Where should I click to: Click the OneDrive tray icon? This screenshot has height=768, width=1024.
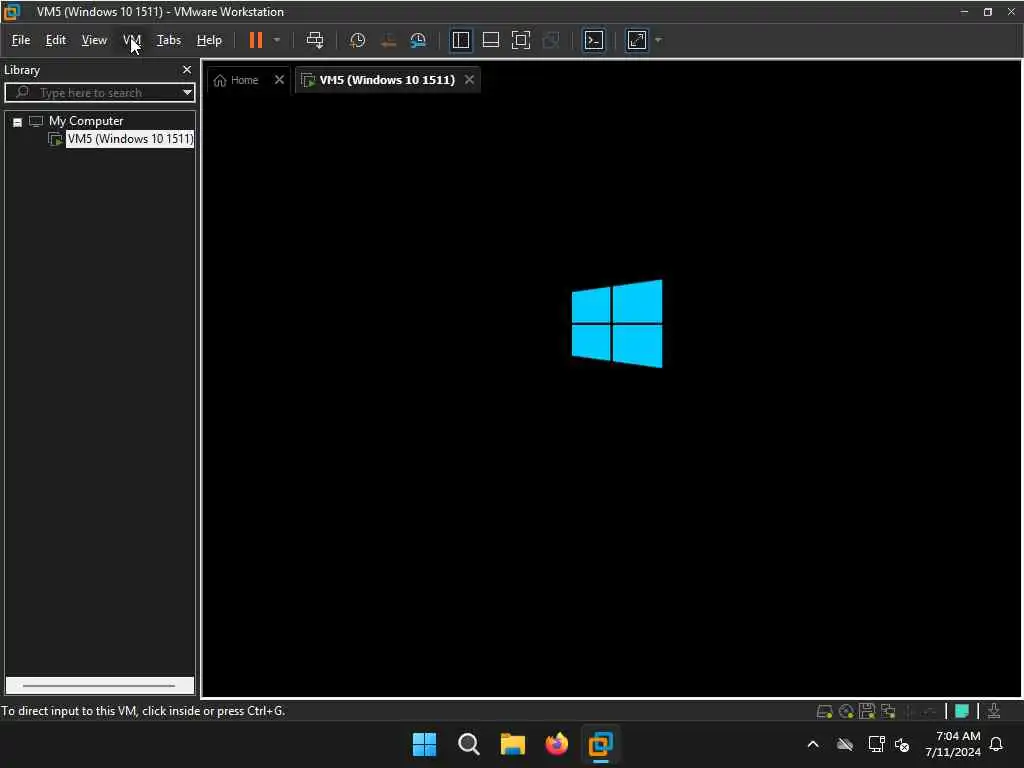coord(845,744)
